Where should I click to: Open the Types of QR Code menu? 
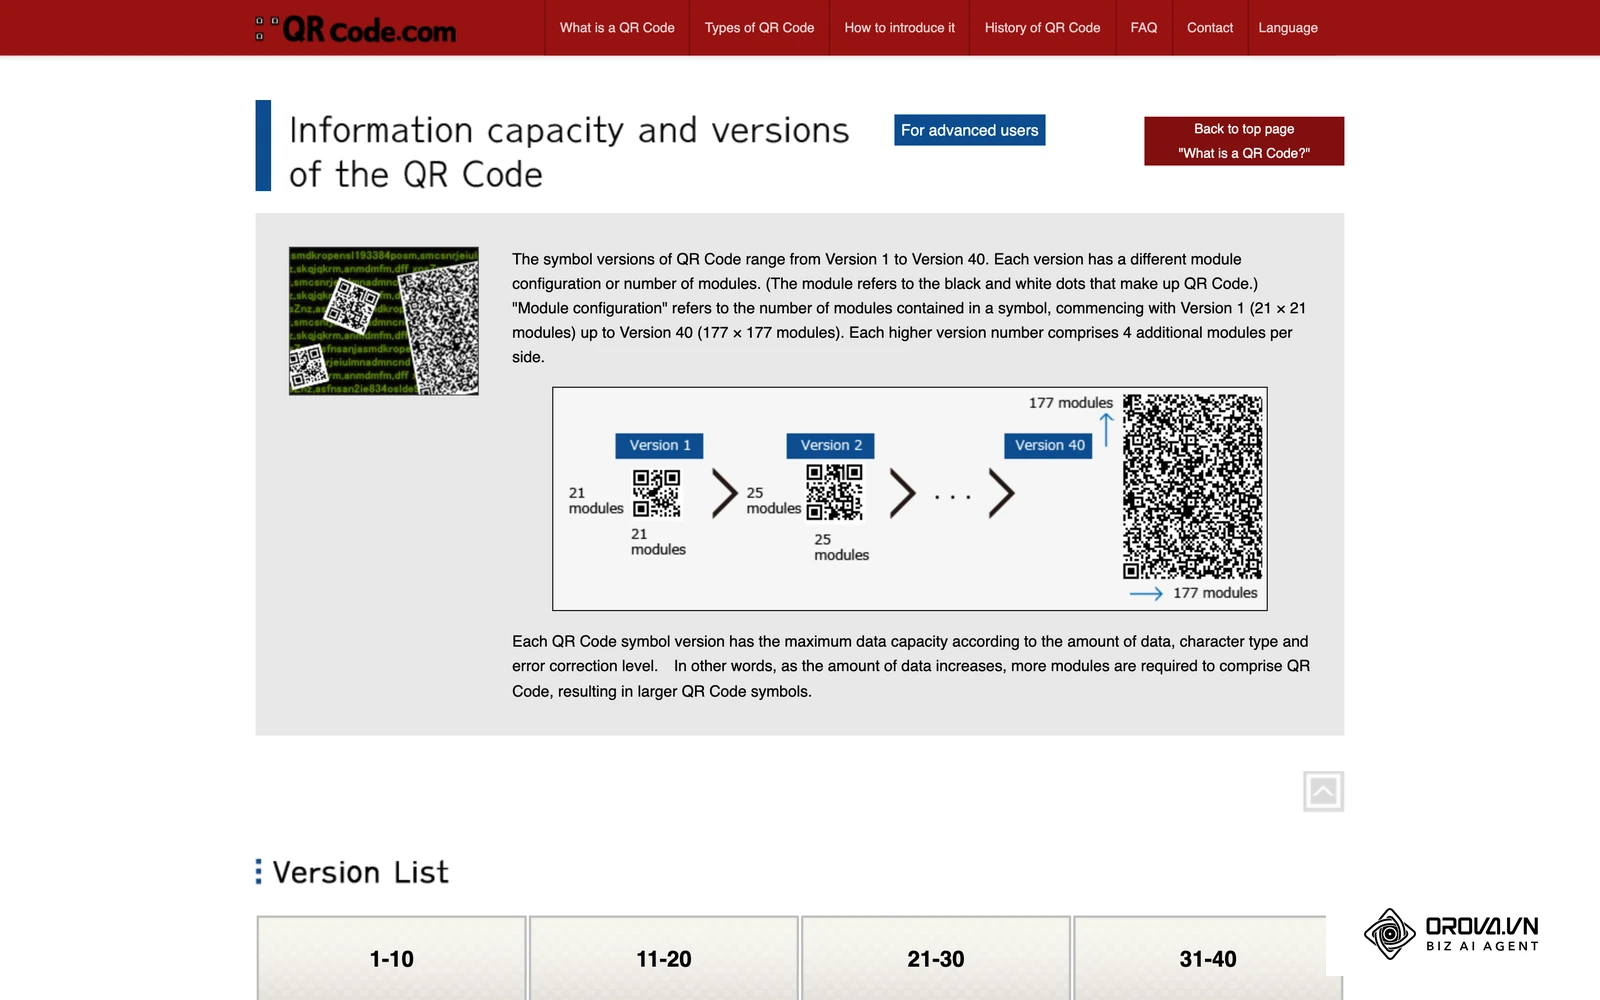pos(759,28)
